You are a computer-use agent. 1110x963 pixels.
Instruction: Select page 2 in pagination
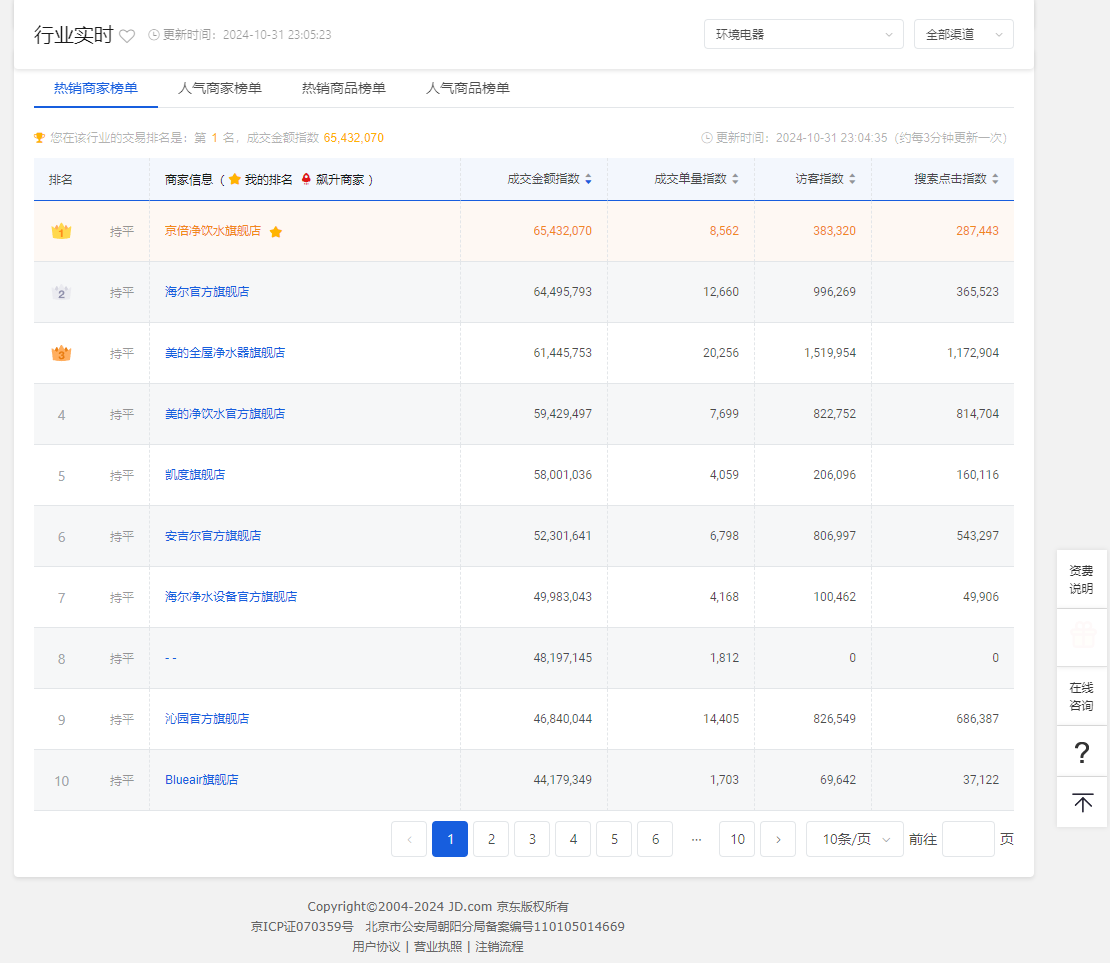pos(491,839)
